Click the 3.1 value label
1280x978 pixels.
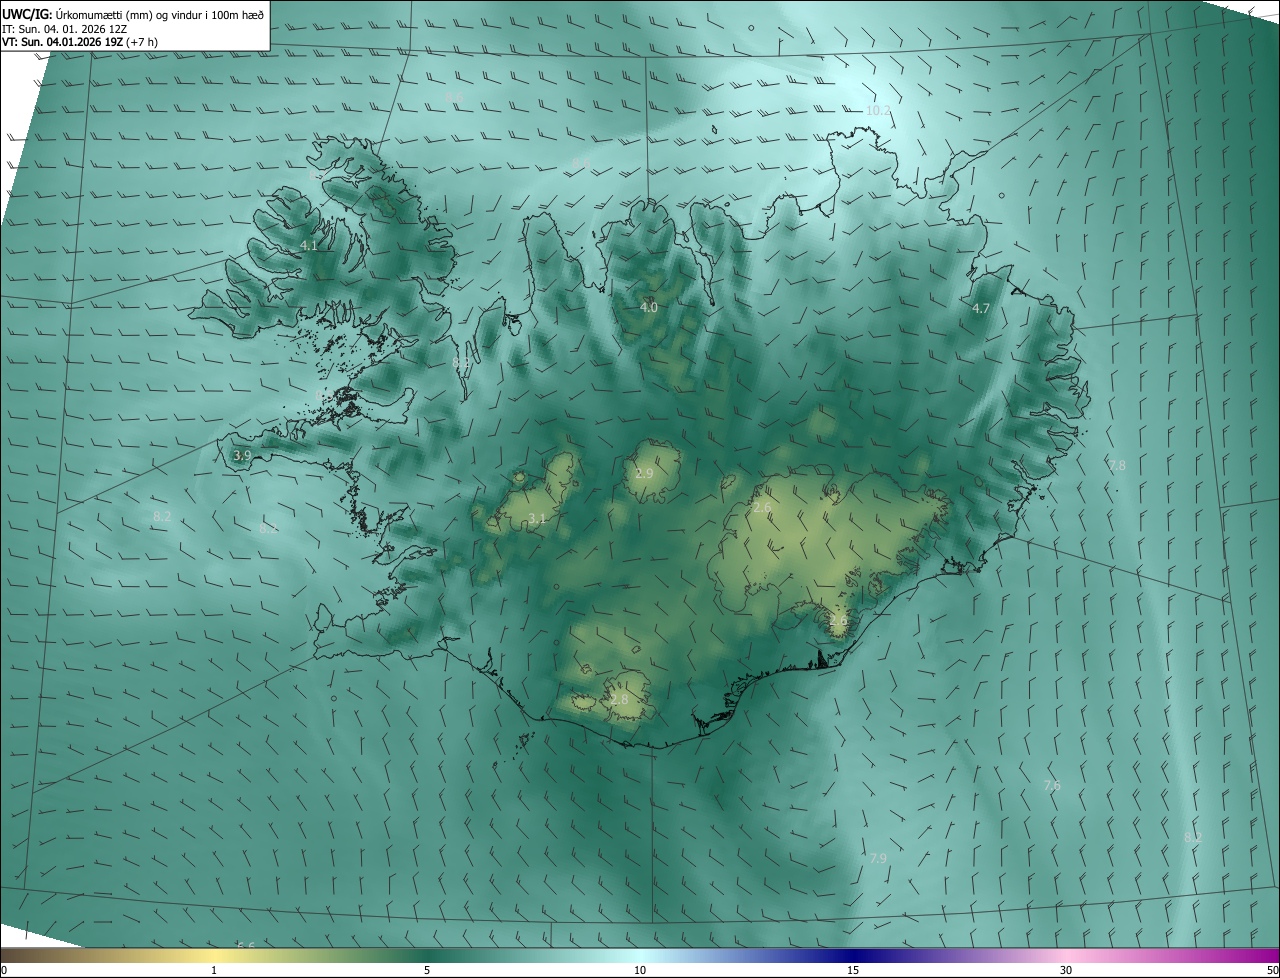pyautogui.click(x=537, y=518)
